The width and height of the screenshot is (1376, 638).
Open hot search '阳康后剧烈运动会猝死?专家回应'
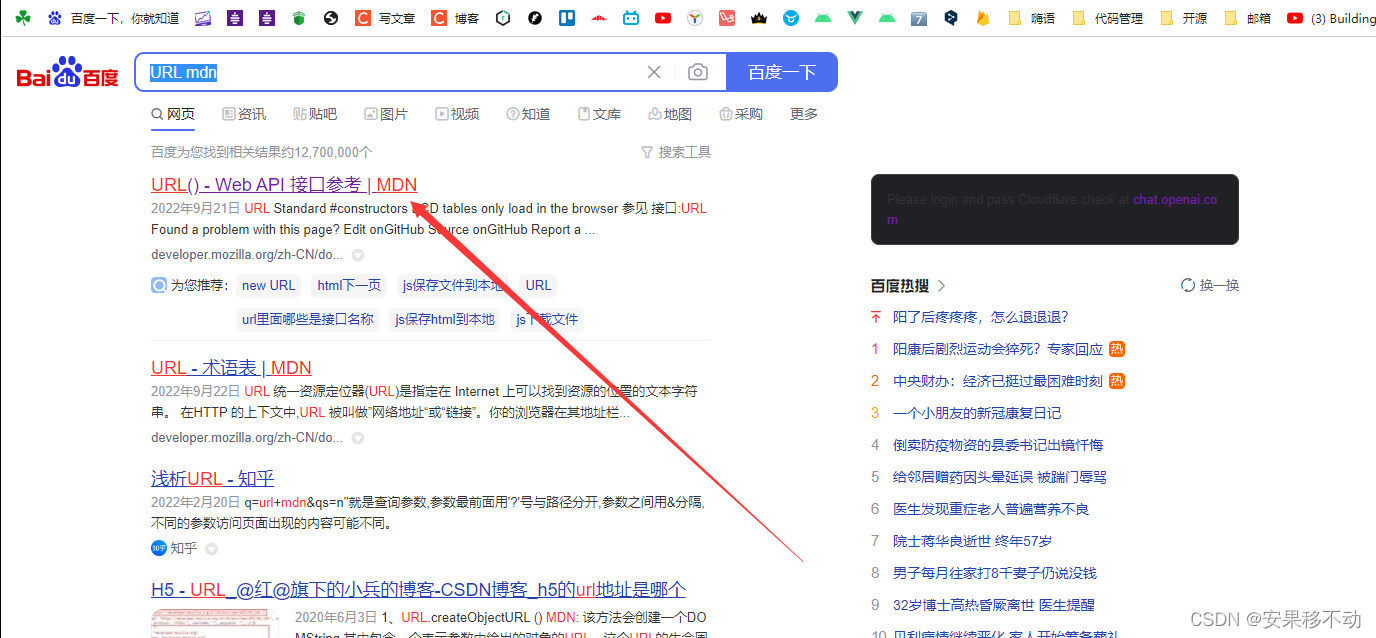click(x=998, y=349)
